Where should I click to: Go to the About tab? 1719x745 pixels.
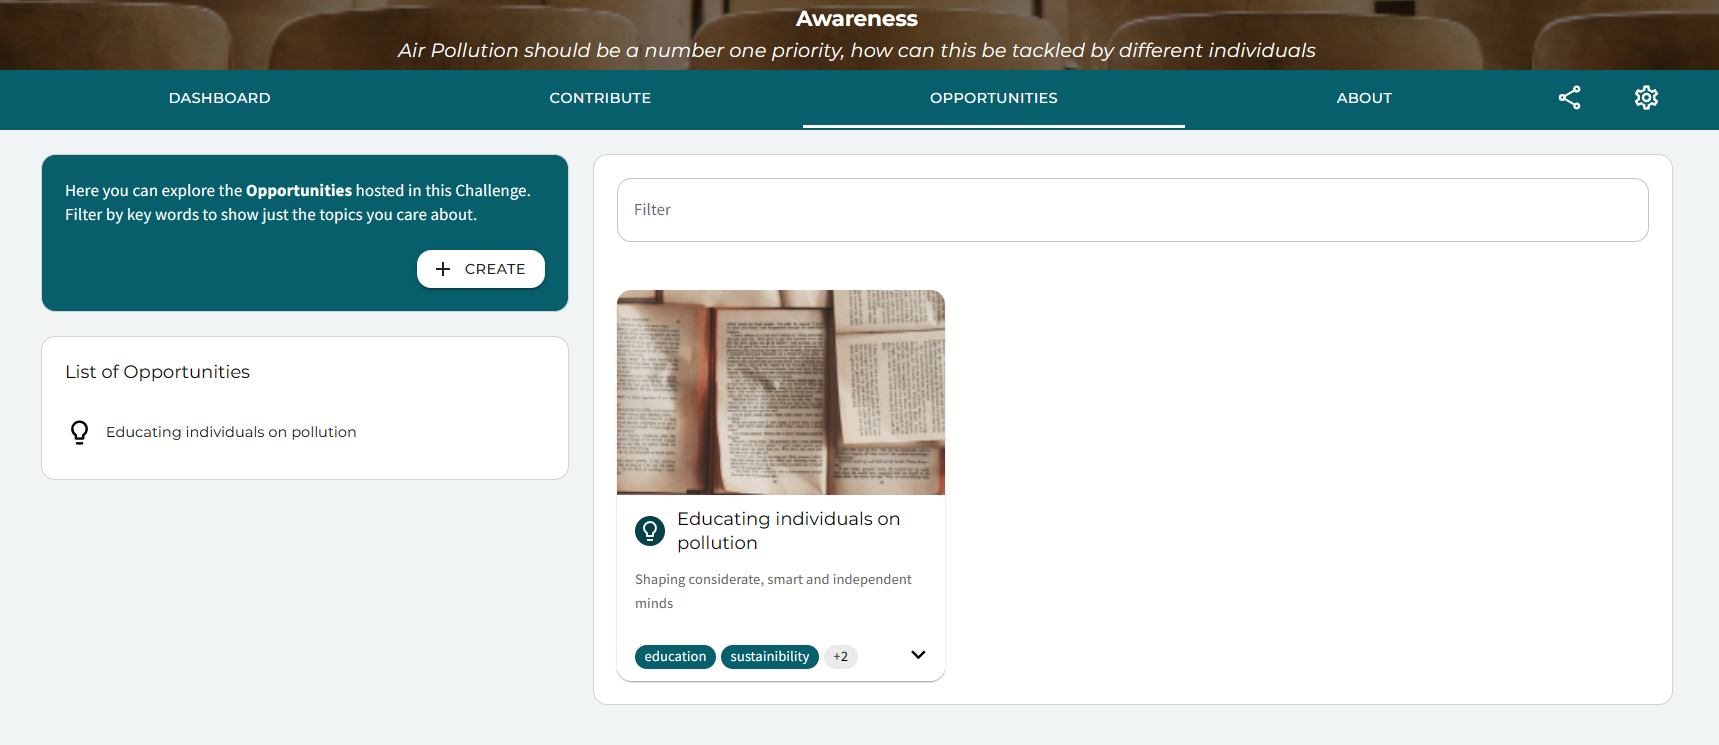pos(1364,98)
